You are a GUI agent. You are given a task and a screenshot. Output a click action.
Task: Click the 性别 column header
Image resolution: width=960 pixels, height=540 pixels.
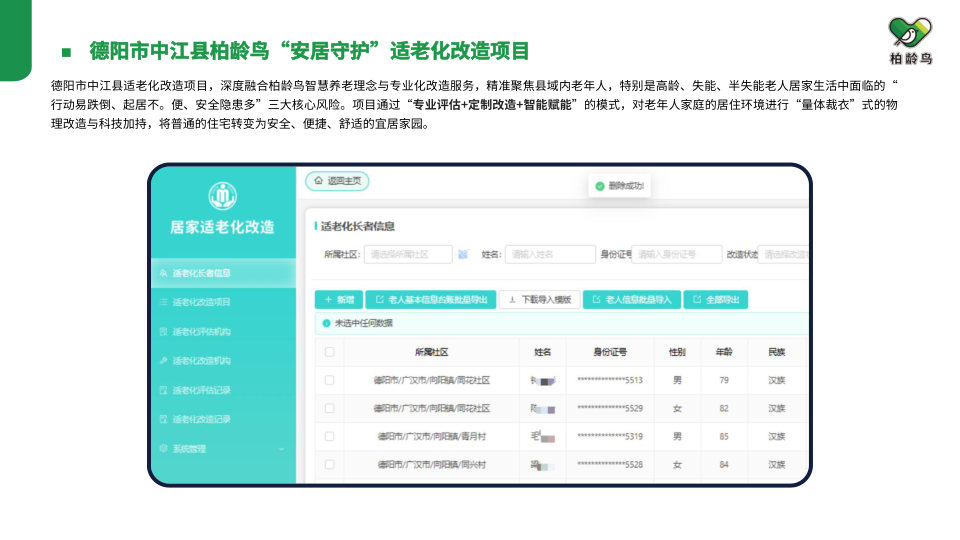pos(677,352)
